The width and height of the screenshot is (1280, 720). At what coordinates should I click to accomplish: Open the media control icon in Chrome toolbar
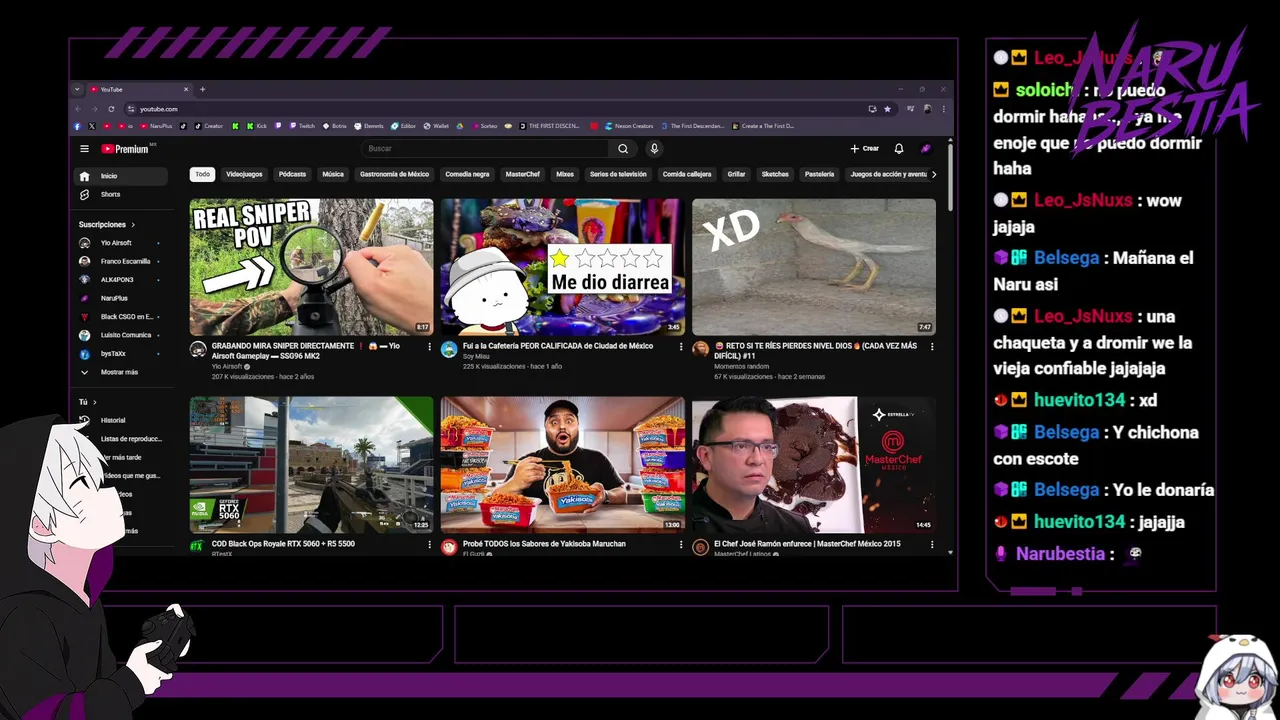pos(909,109)
